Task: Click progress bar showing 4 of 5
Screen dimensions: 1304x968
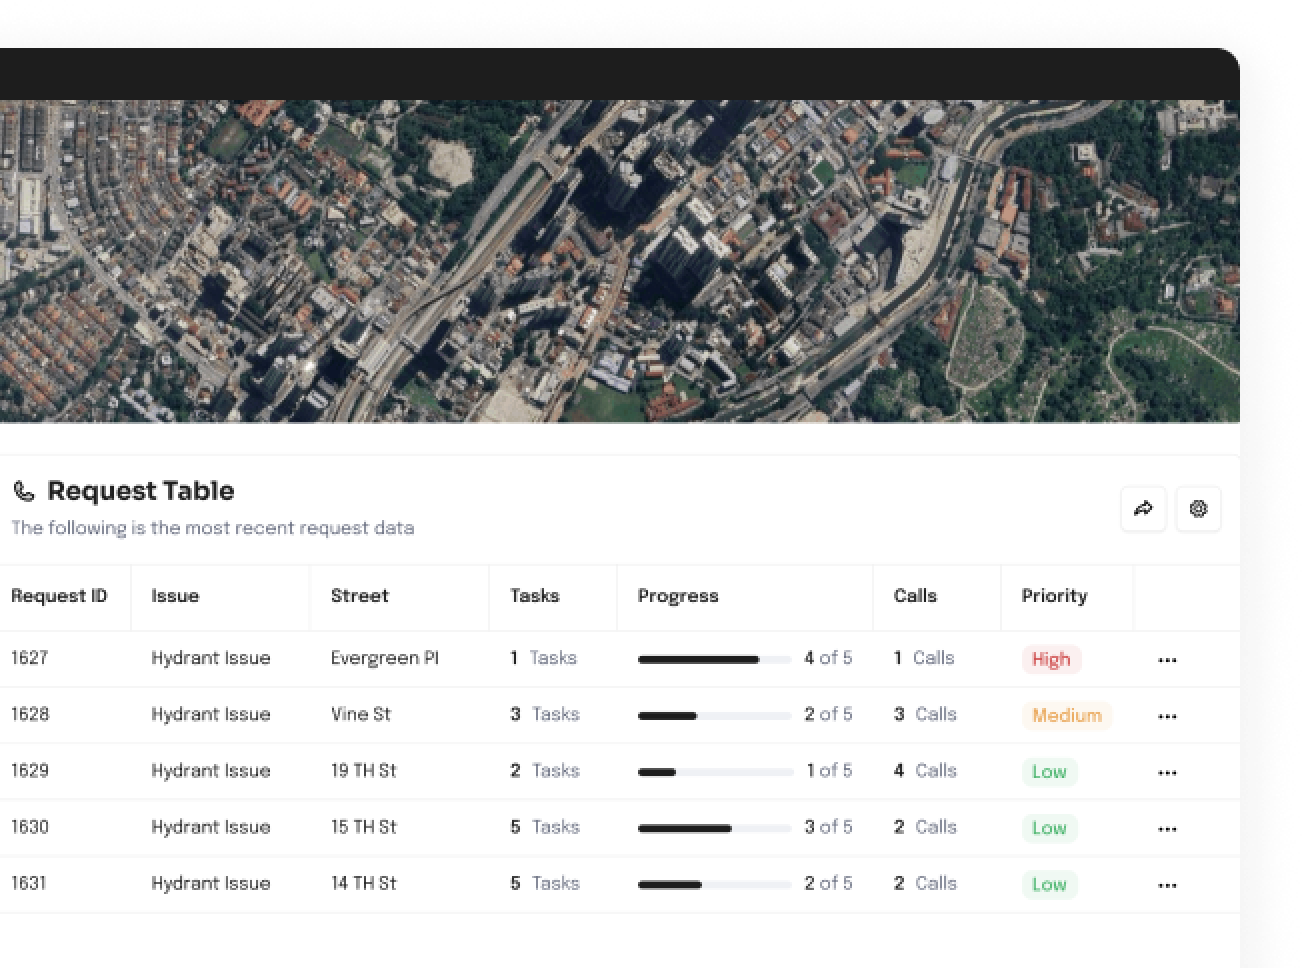Action: [715, 660]
